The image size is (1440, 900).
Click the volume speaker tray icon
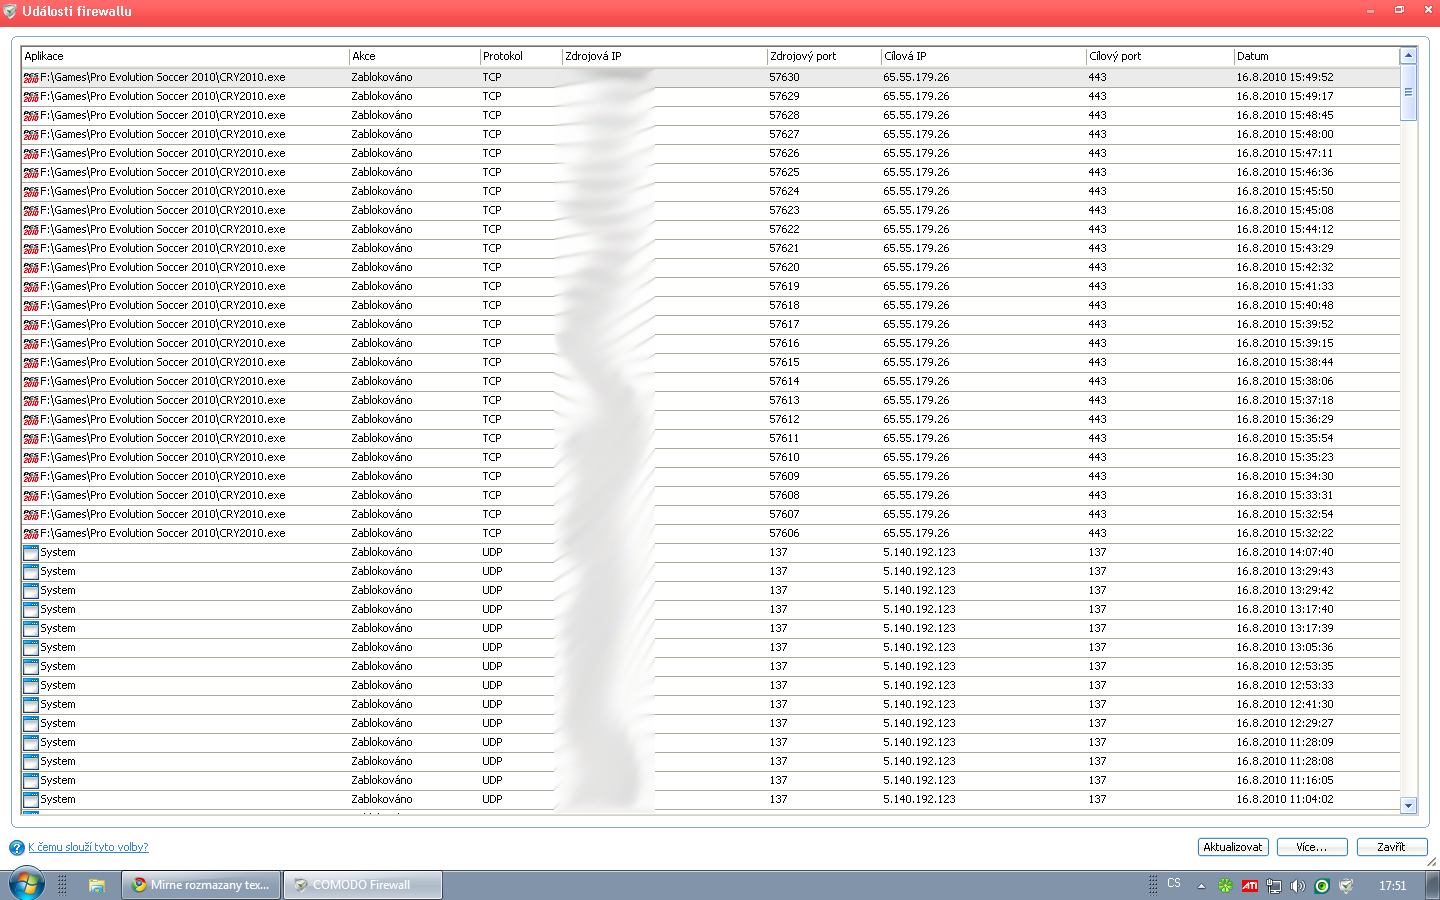point(1298,885)
